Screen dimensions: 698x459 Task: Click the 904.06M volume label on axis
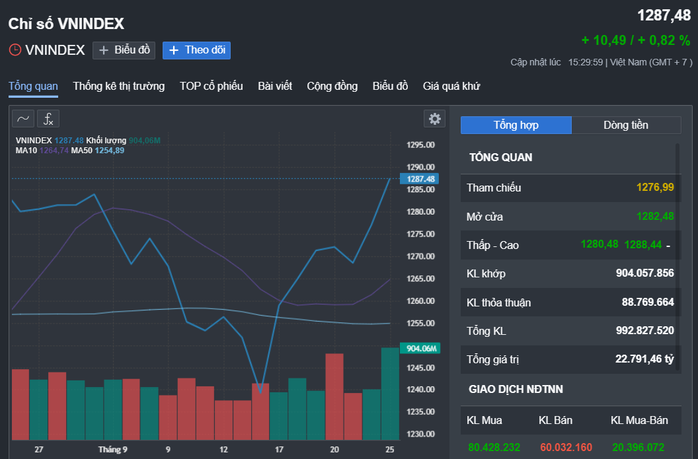420,348
